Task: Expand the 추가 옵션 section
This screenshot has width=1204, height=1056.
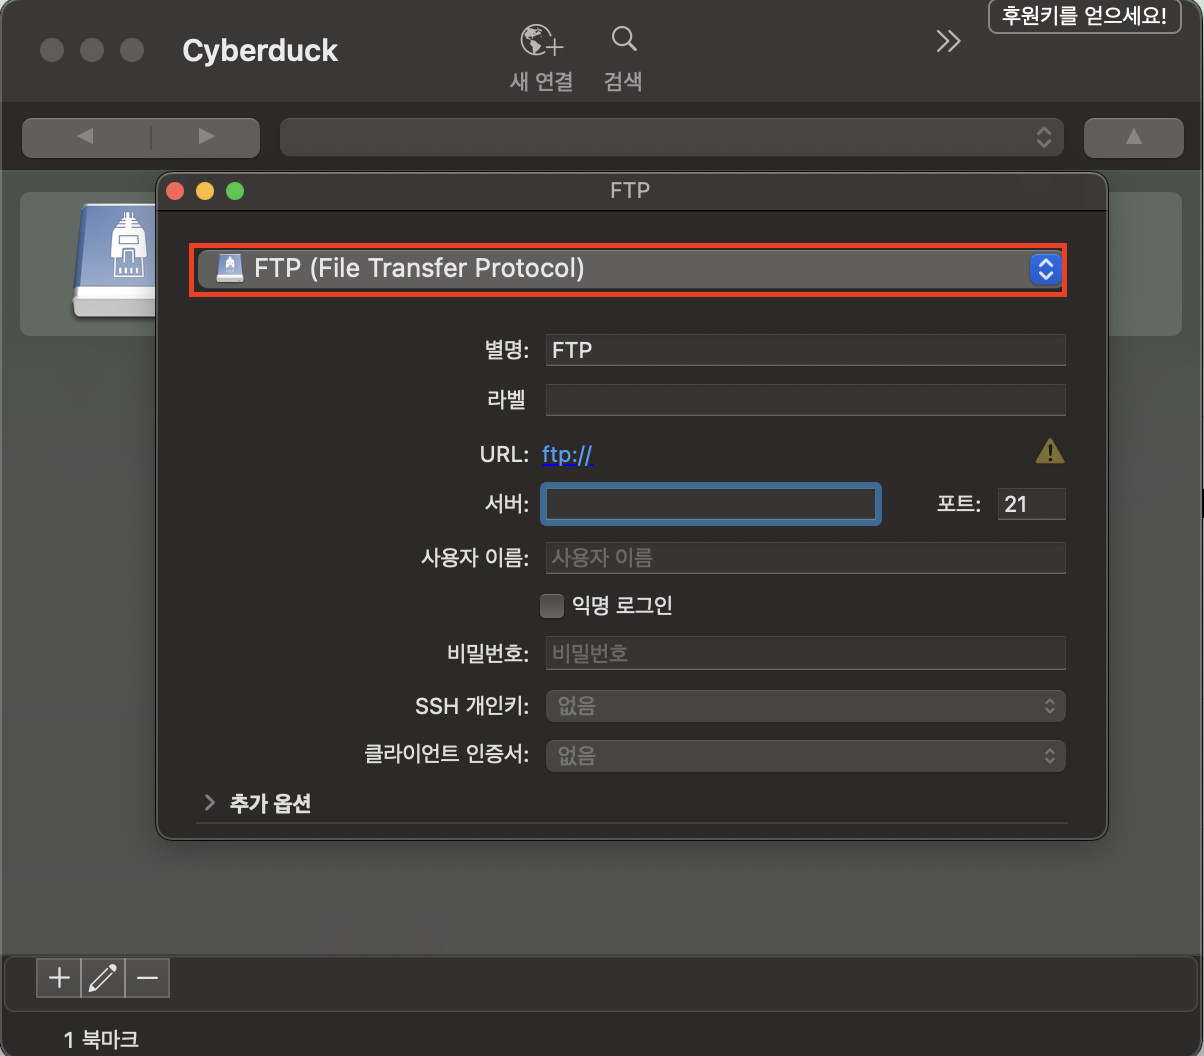Action: click(x=210, y=803)
